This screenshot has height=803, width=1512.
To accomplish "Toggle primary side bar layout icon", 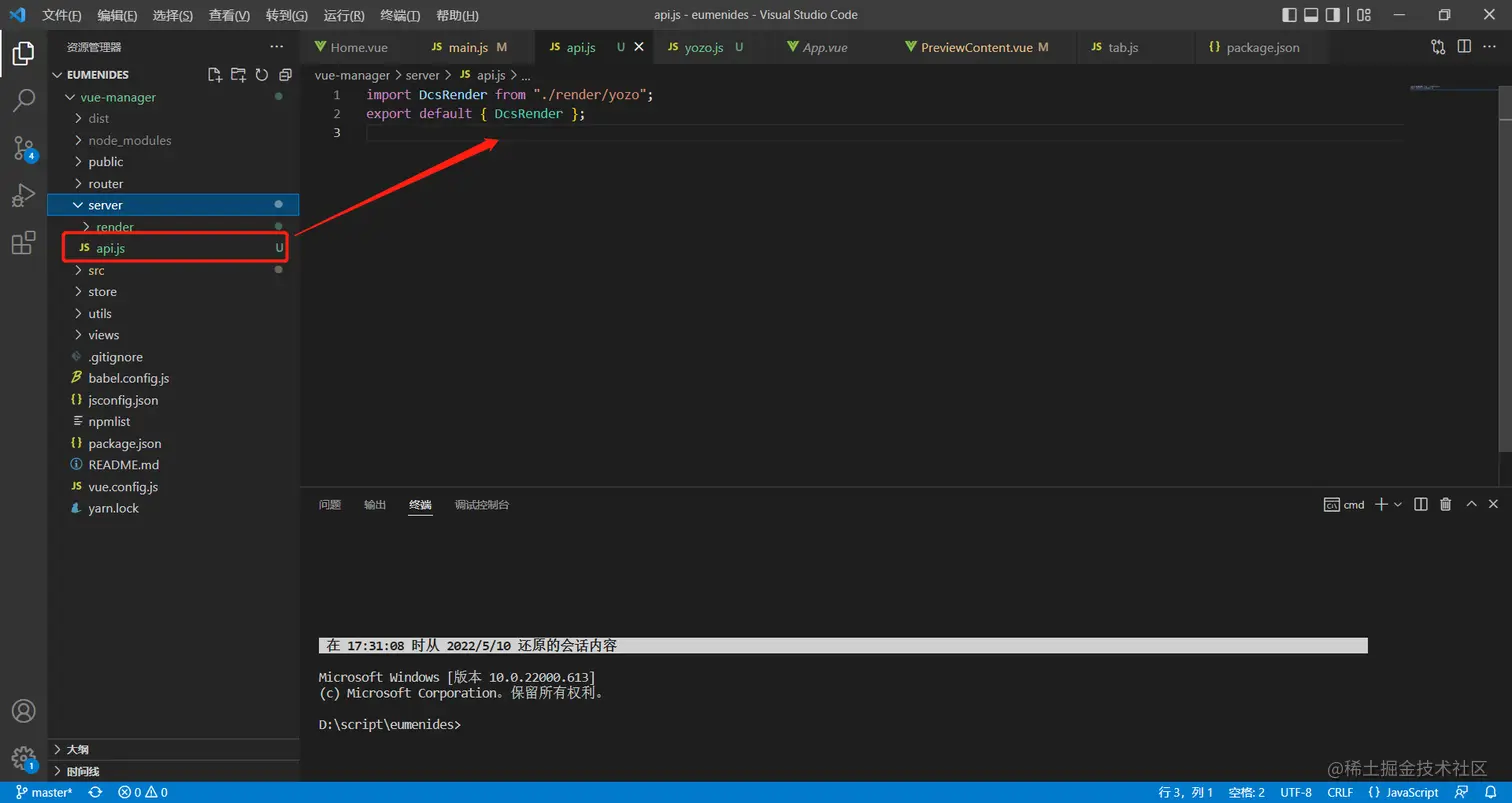I will click(x=1289, y=15).
